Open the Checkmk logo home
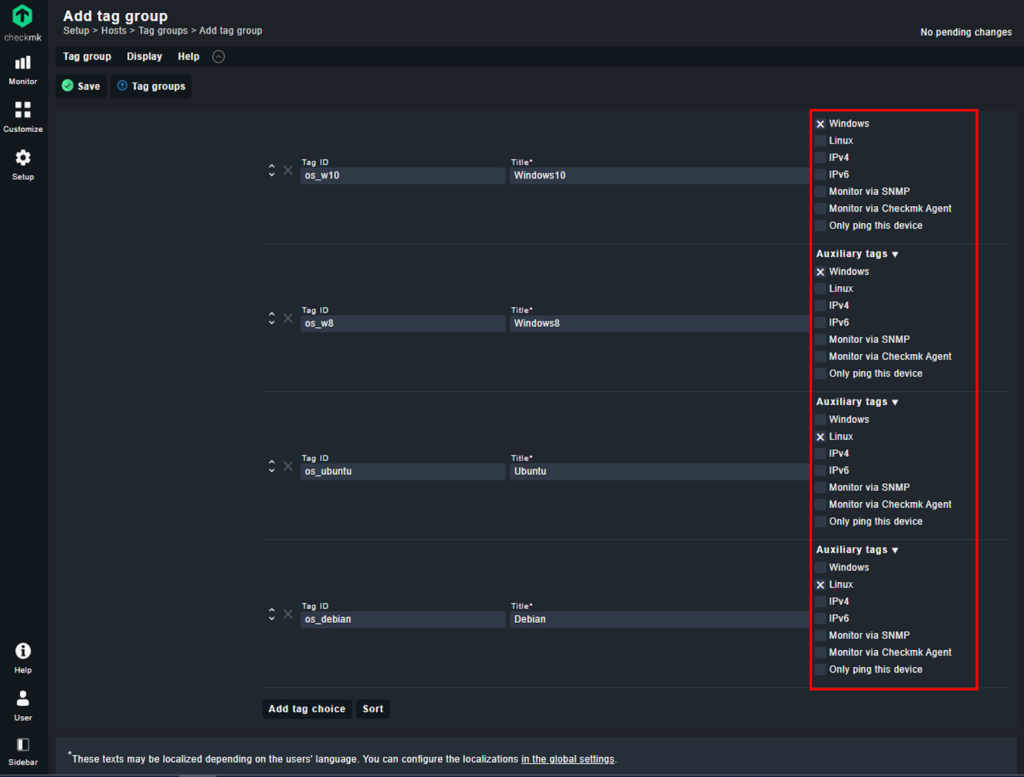The image size is (1024, 777). coord(23,22)
